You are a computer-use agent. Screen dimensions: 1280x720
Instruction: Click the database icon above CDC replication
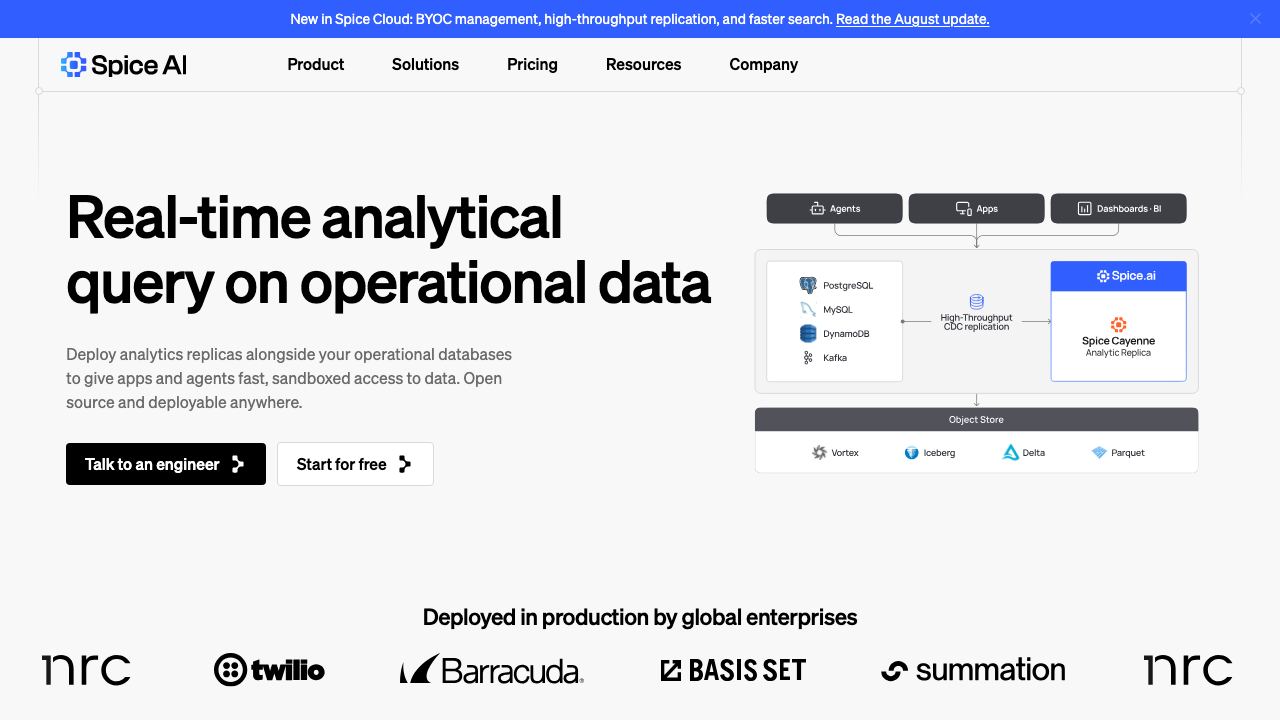pyautogui.click(x=976, y=301)
